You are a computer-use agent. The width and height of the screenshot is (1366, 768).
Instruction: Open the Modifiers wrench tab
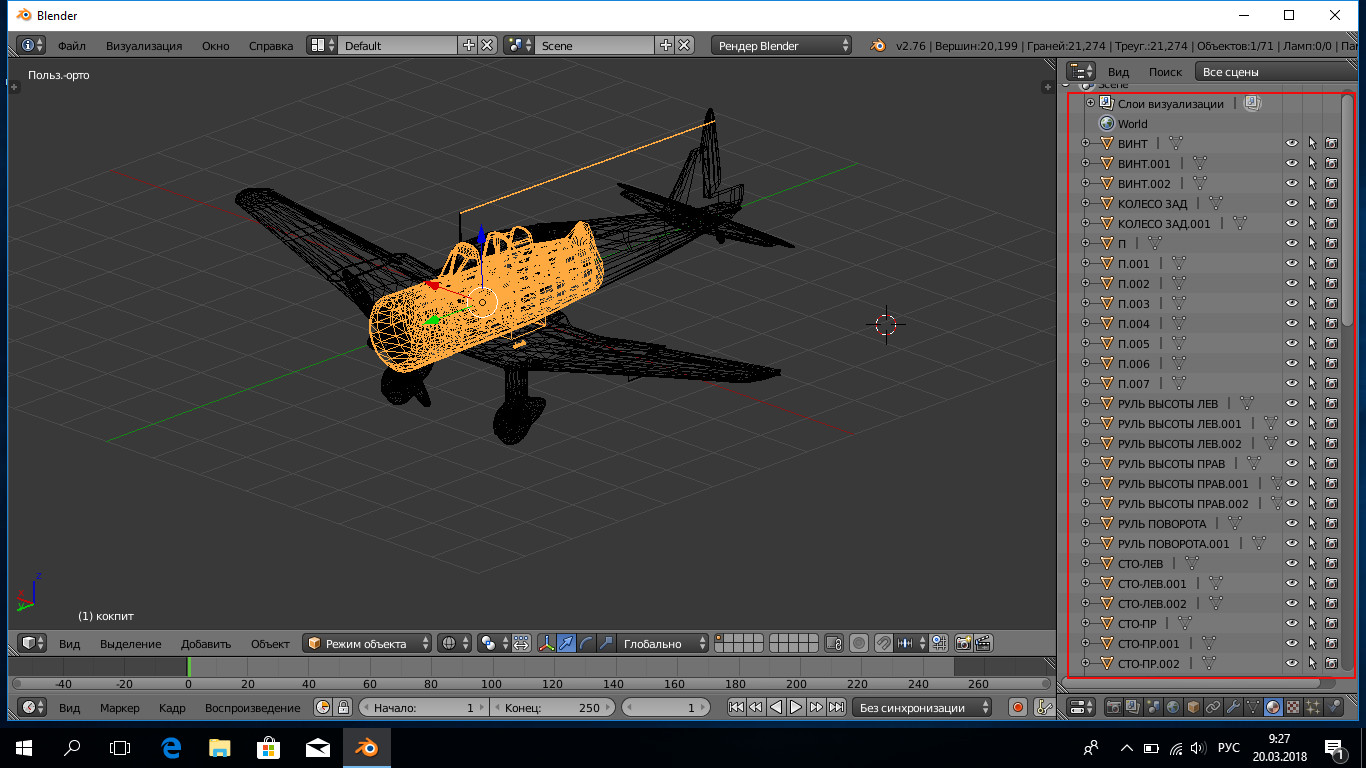(x=1233, y=707)
